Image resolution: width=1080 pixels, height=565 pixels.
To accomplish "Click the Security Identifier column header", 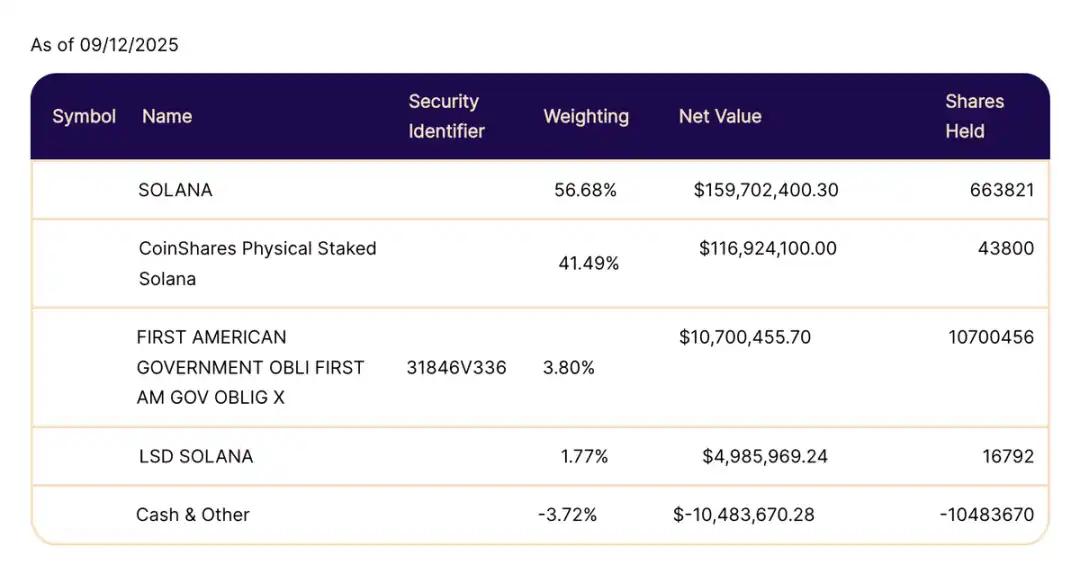I will coord(446,116).
